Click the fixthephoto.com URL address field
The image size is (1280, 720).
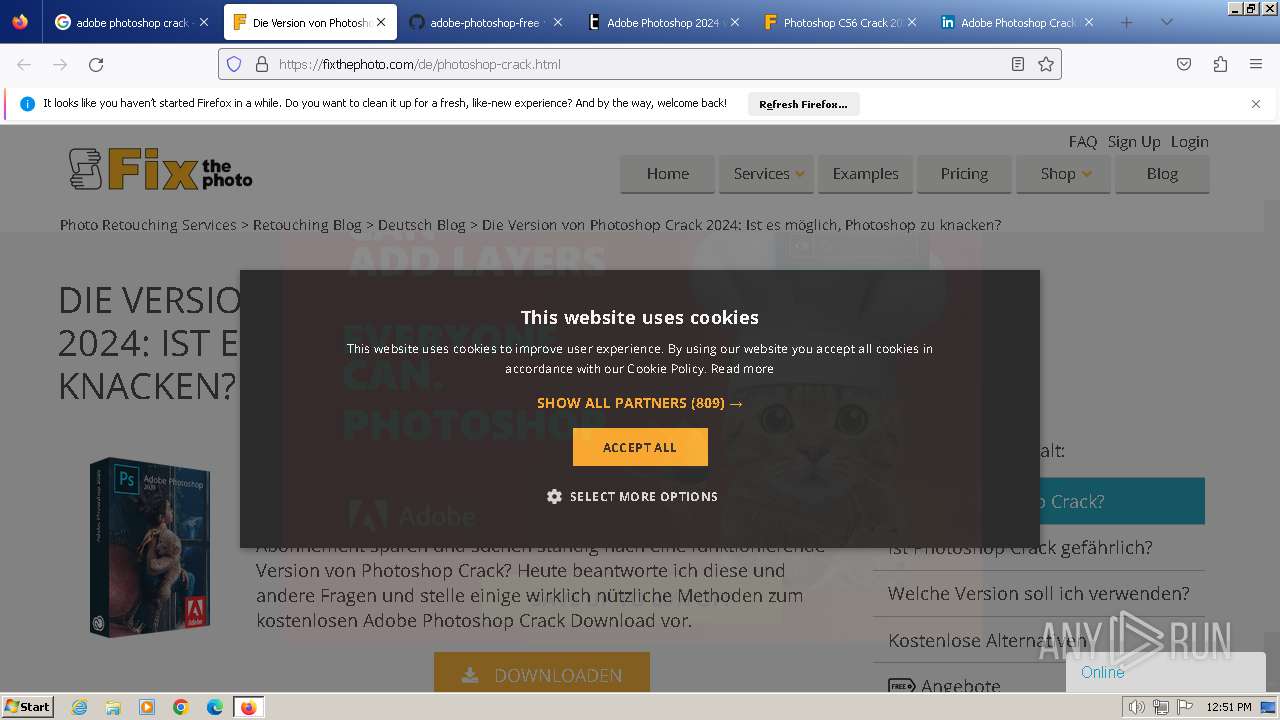click(640, 64)
